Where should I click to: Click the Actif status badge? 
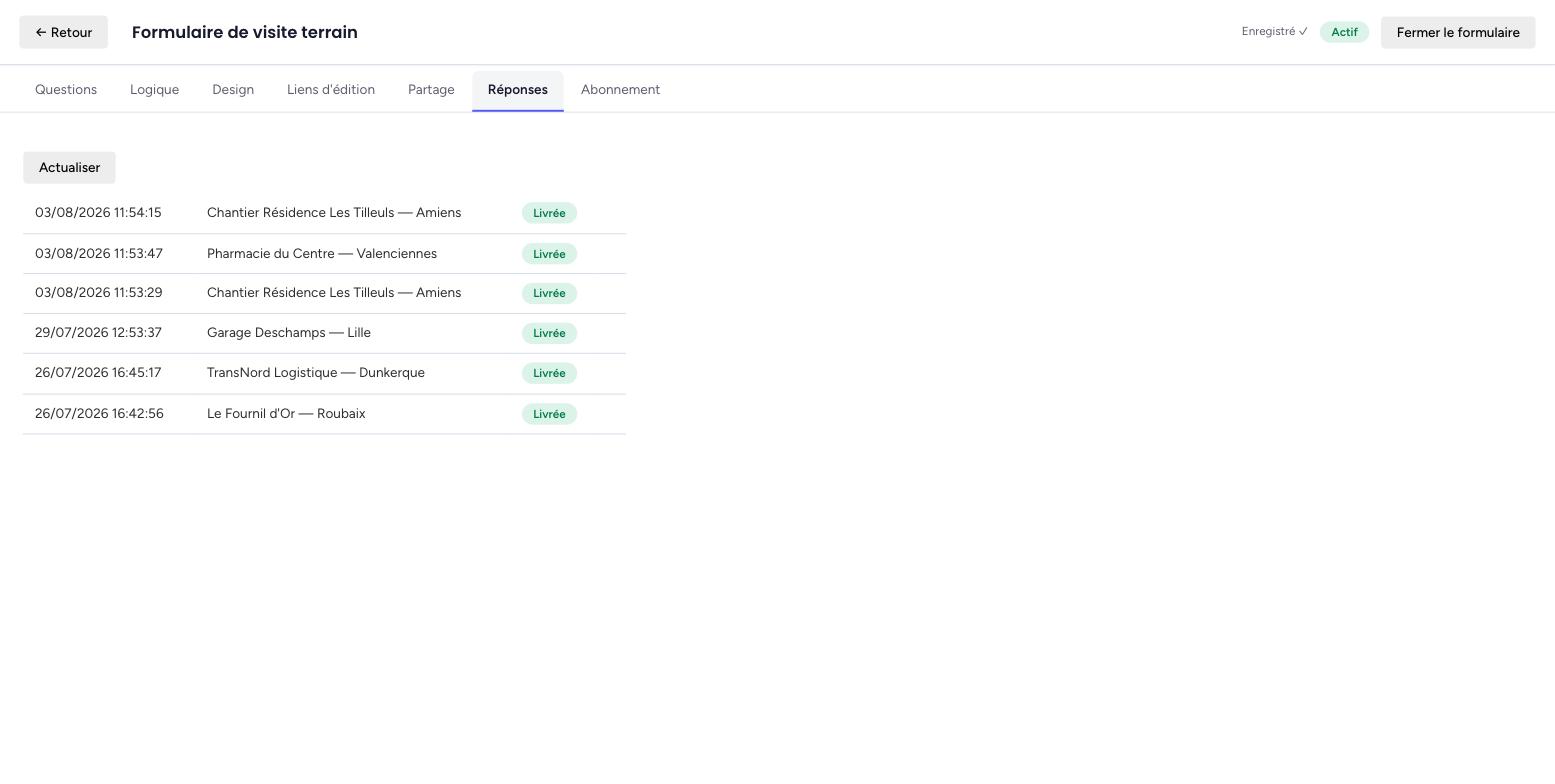pyautogui.click(x=1344, y=32)
